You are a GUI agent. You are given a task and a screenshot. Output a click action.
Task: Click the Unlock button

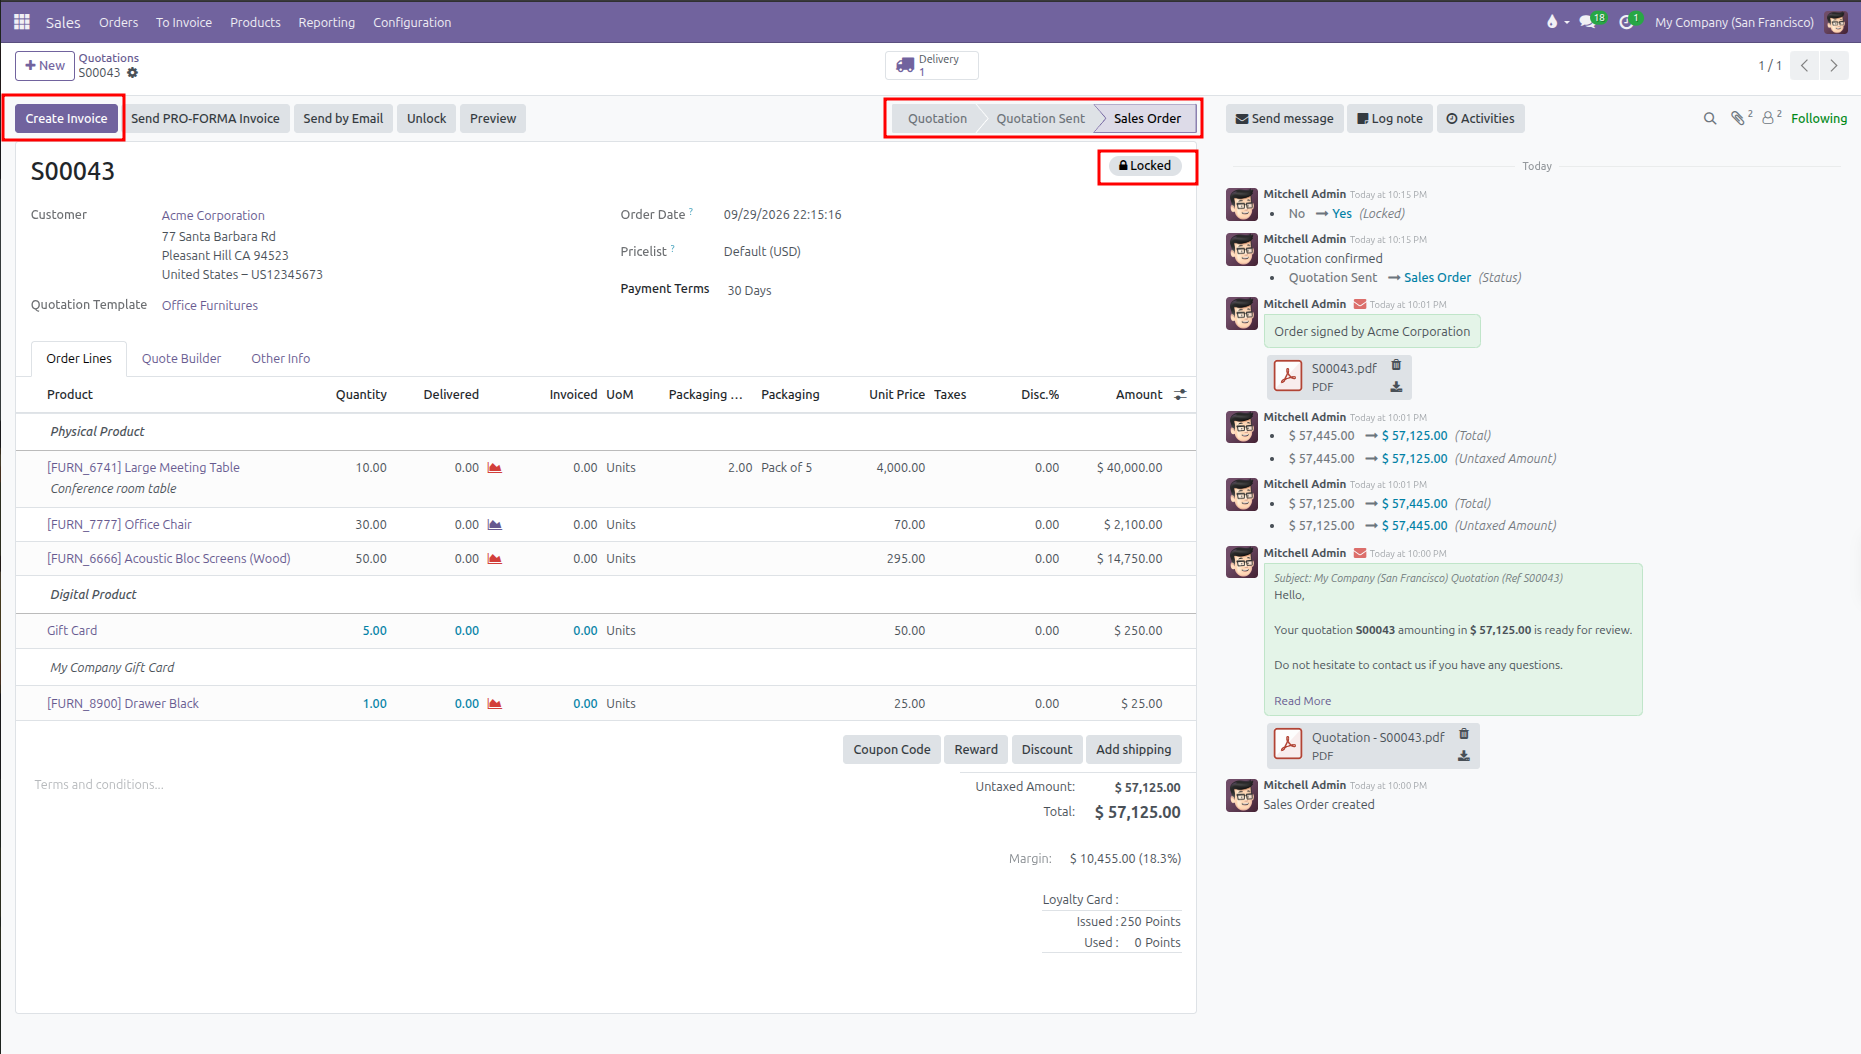coord(426,119)
